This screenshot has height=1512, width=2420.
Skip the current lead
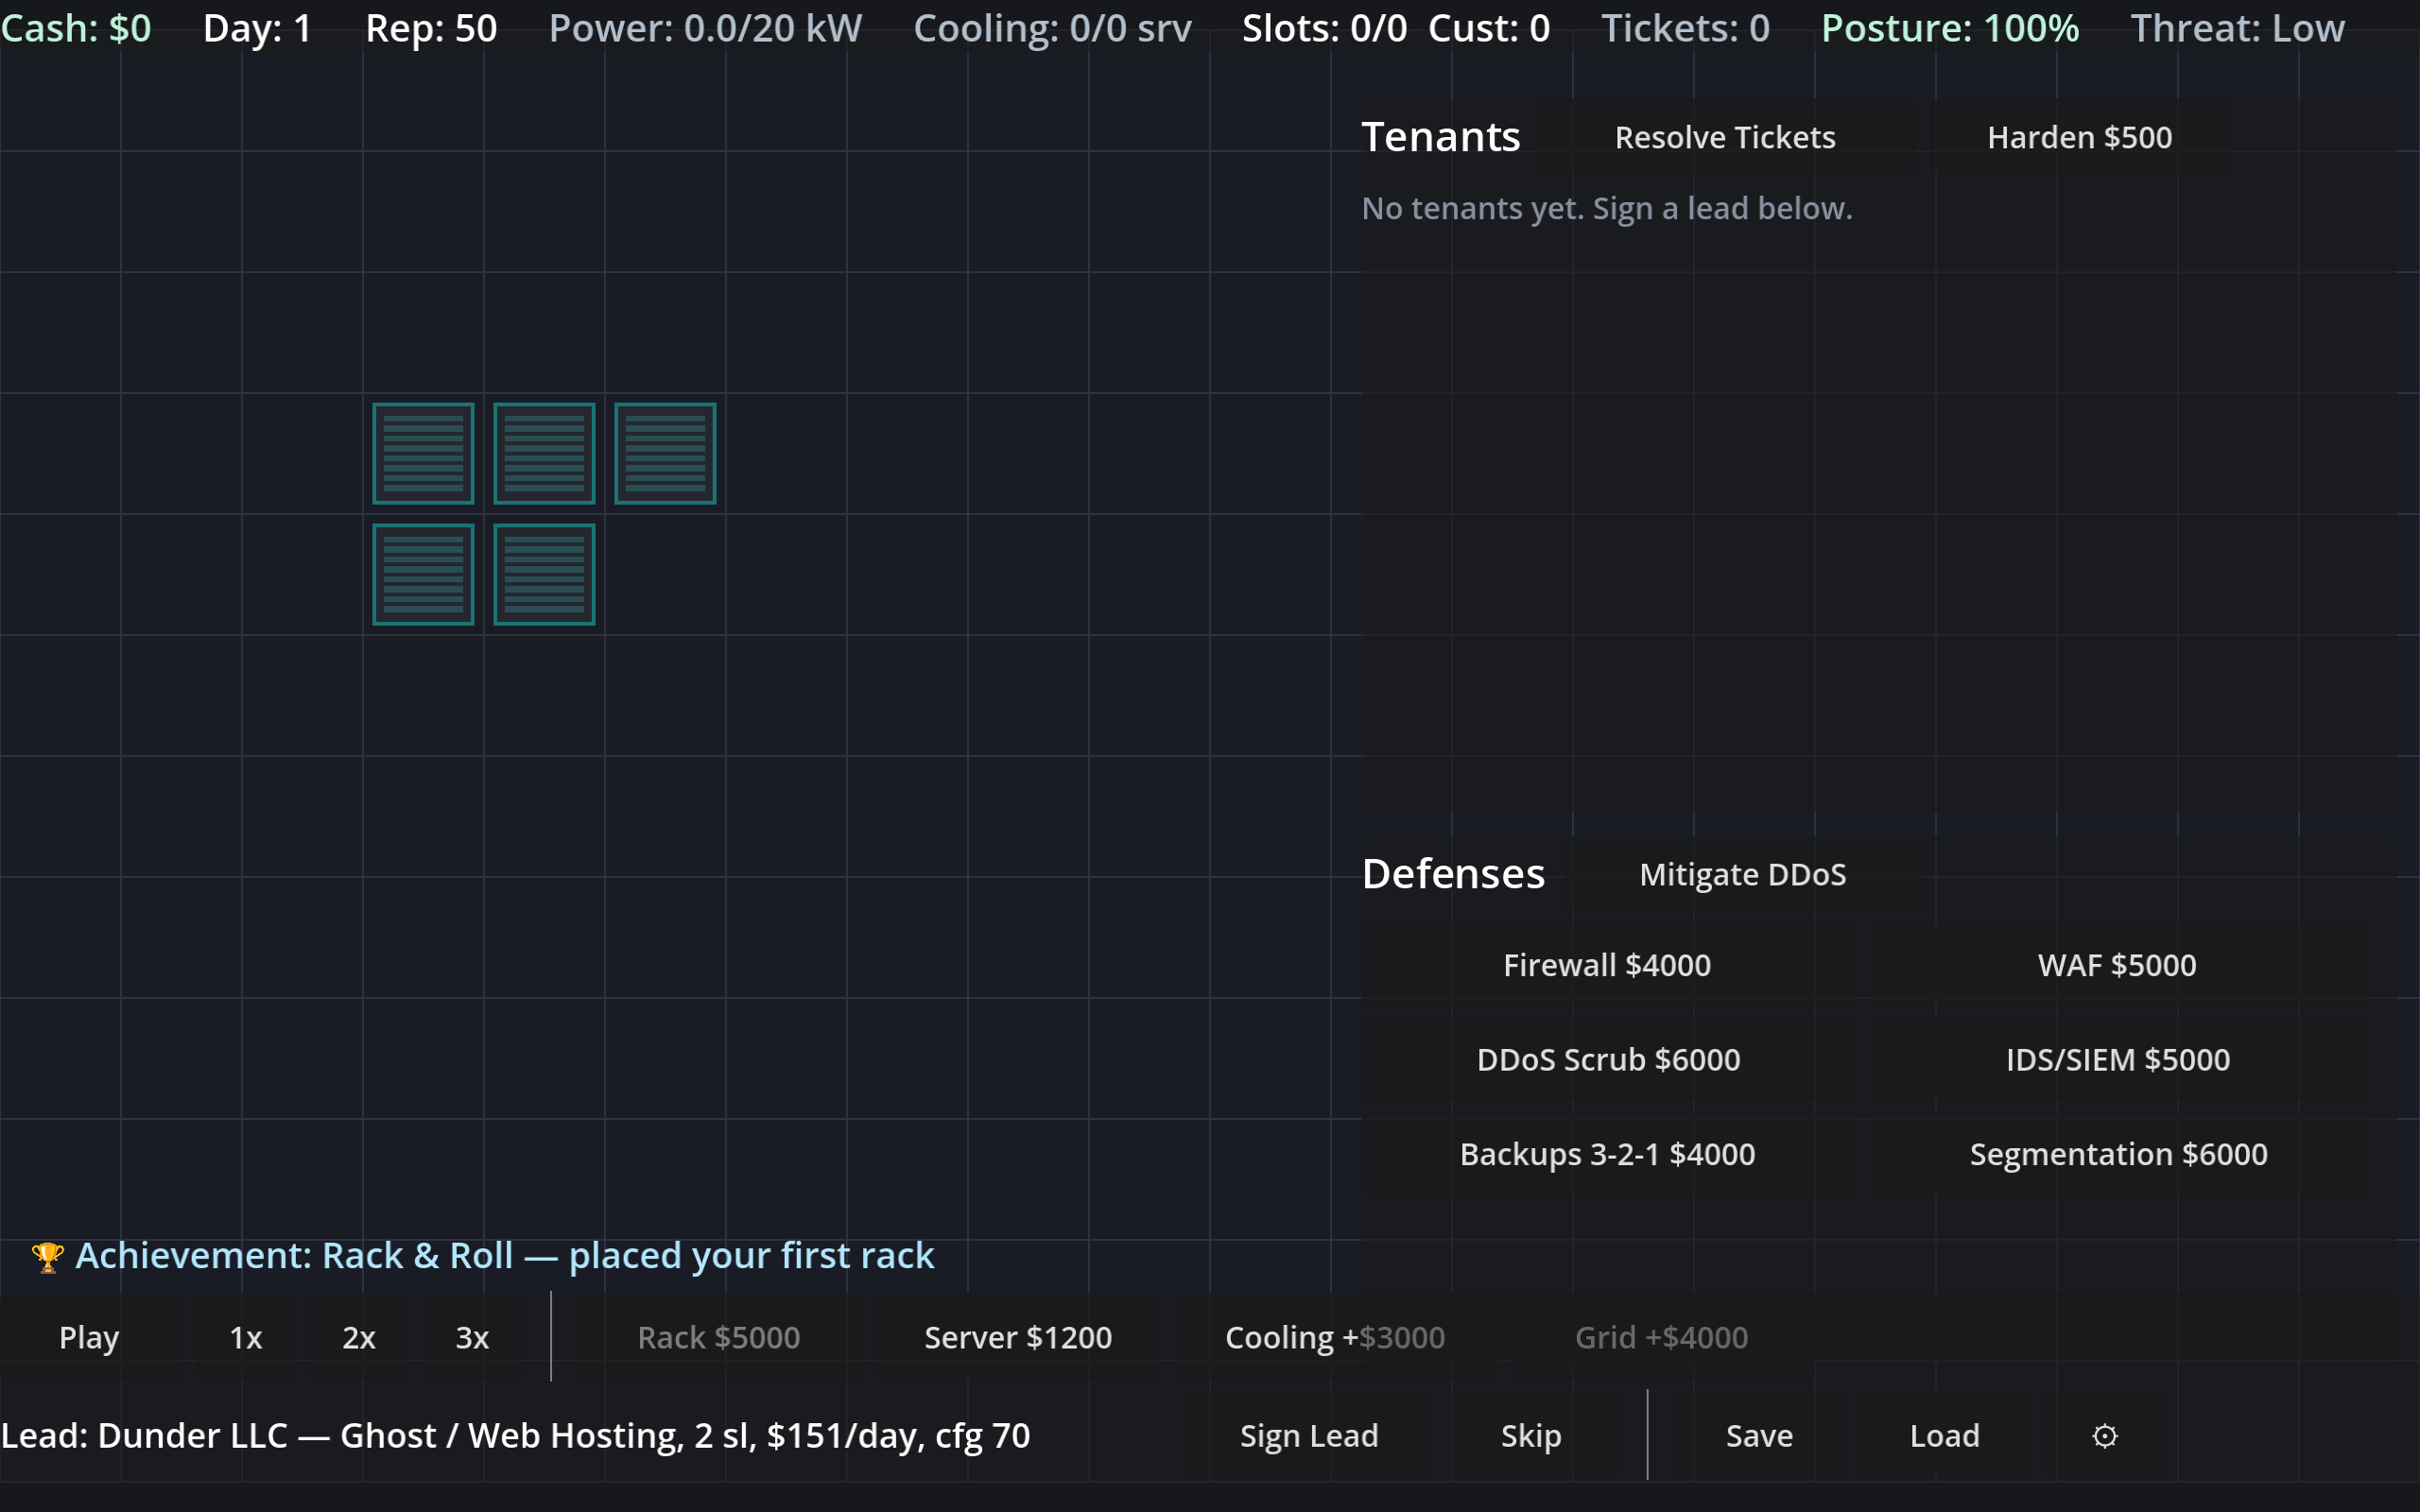1531,1436
